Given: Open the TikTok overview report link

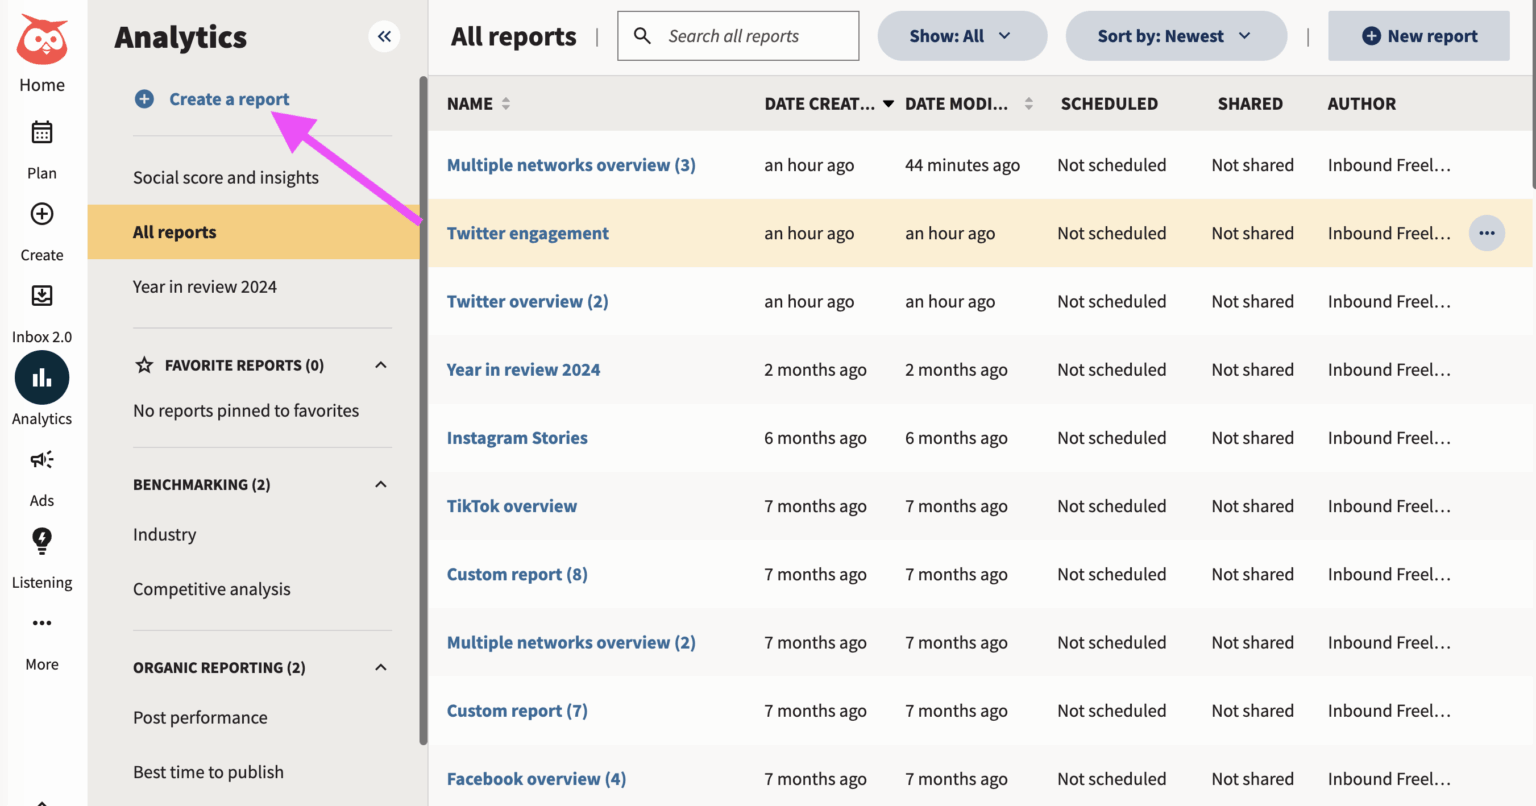Looking at the screenshot, I should pyautogui.click(x=512, y=506).
